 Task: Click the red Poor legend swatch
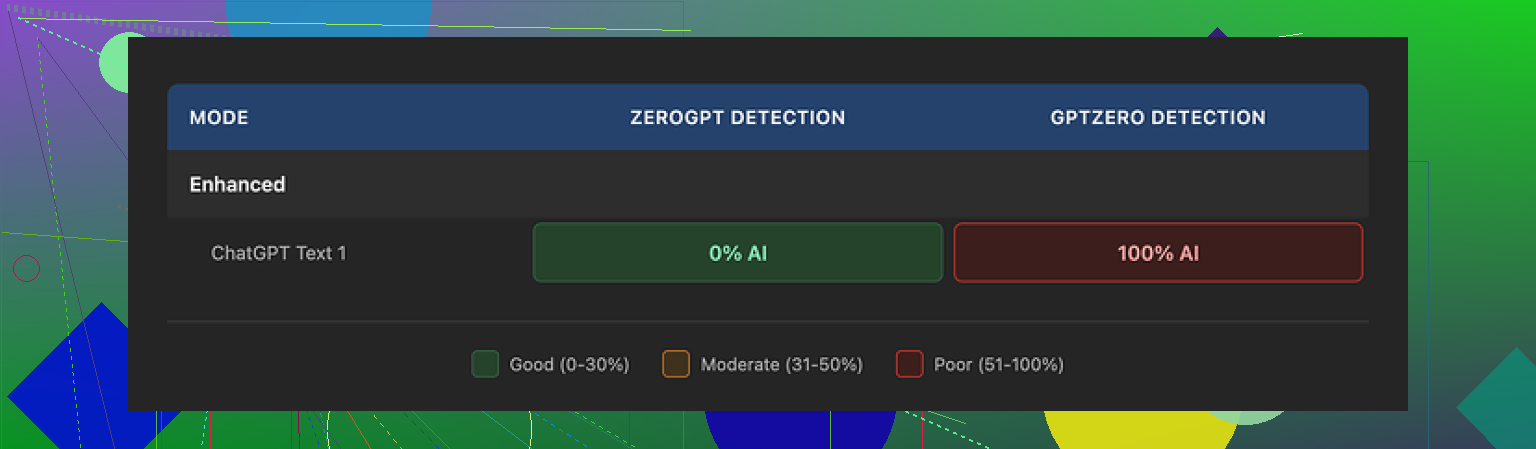click(x=909, y=364)
